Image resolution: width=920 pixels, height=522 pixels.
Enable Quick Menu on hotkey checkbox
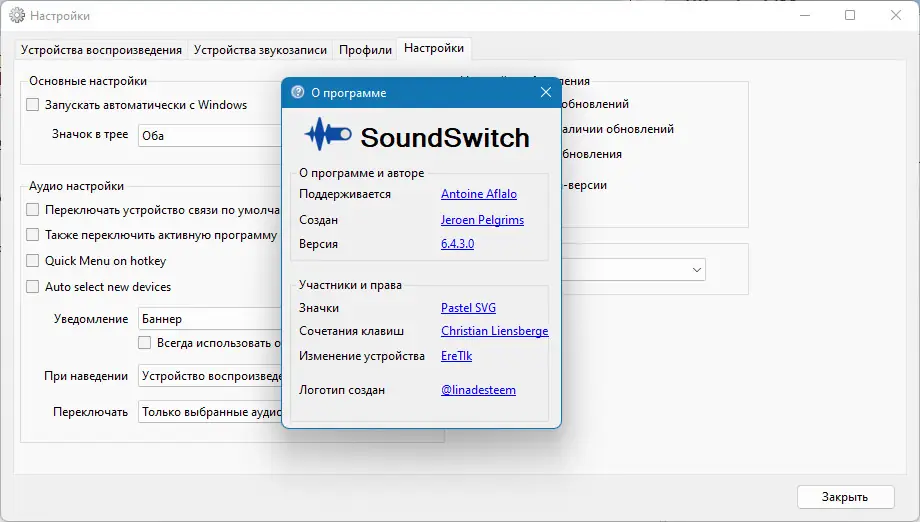(33, 260)
